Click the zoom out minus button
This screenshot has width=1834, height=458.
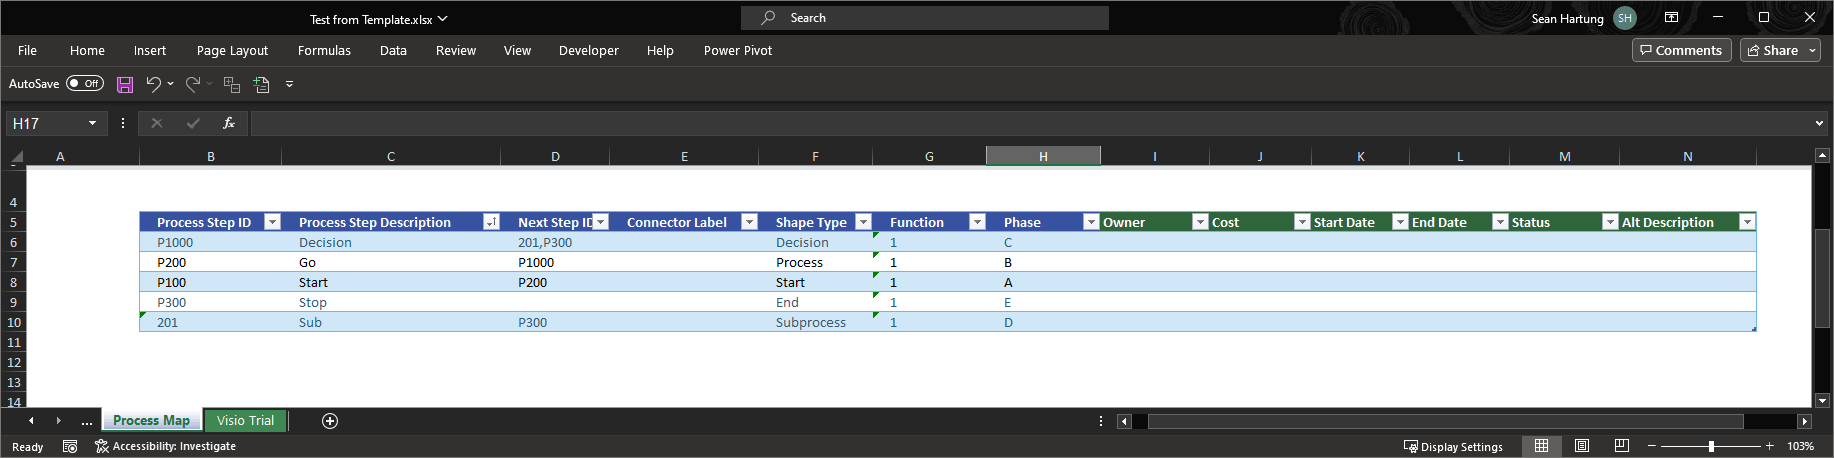1652,446
